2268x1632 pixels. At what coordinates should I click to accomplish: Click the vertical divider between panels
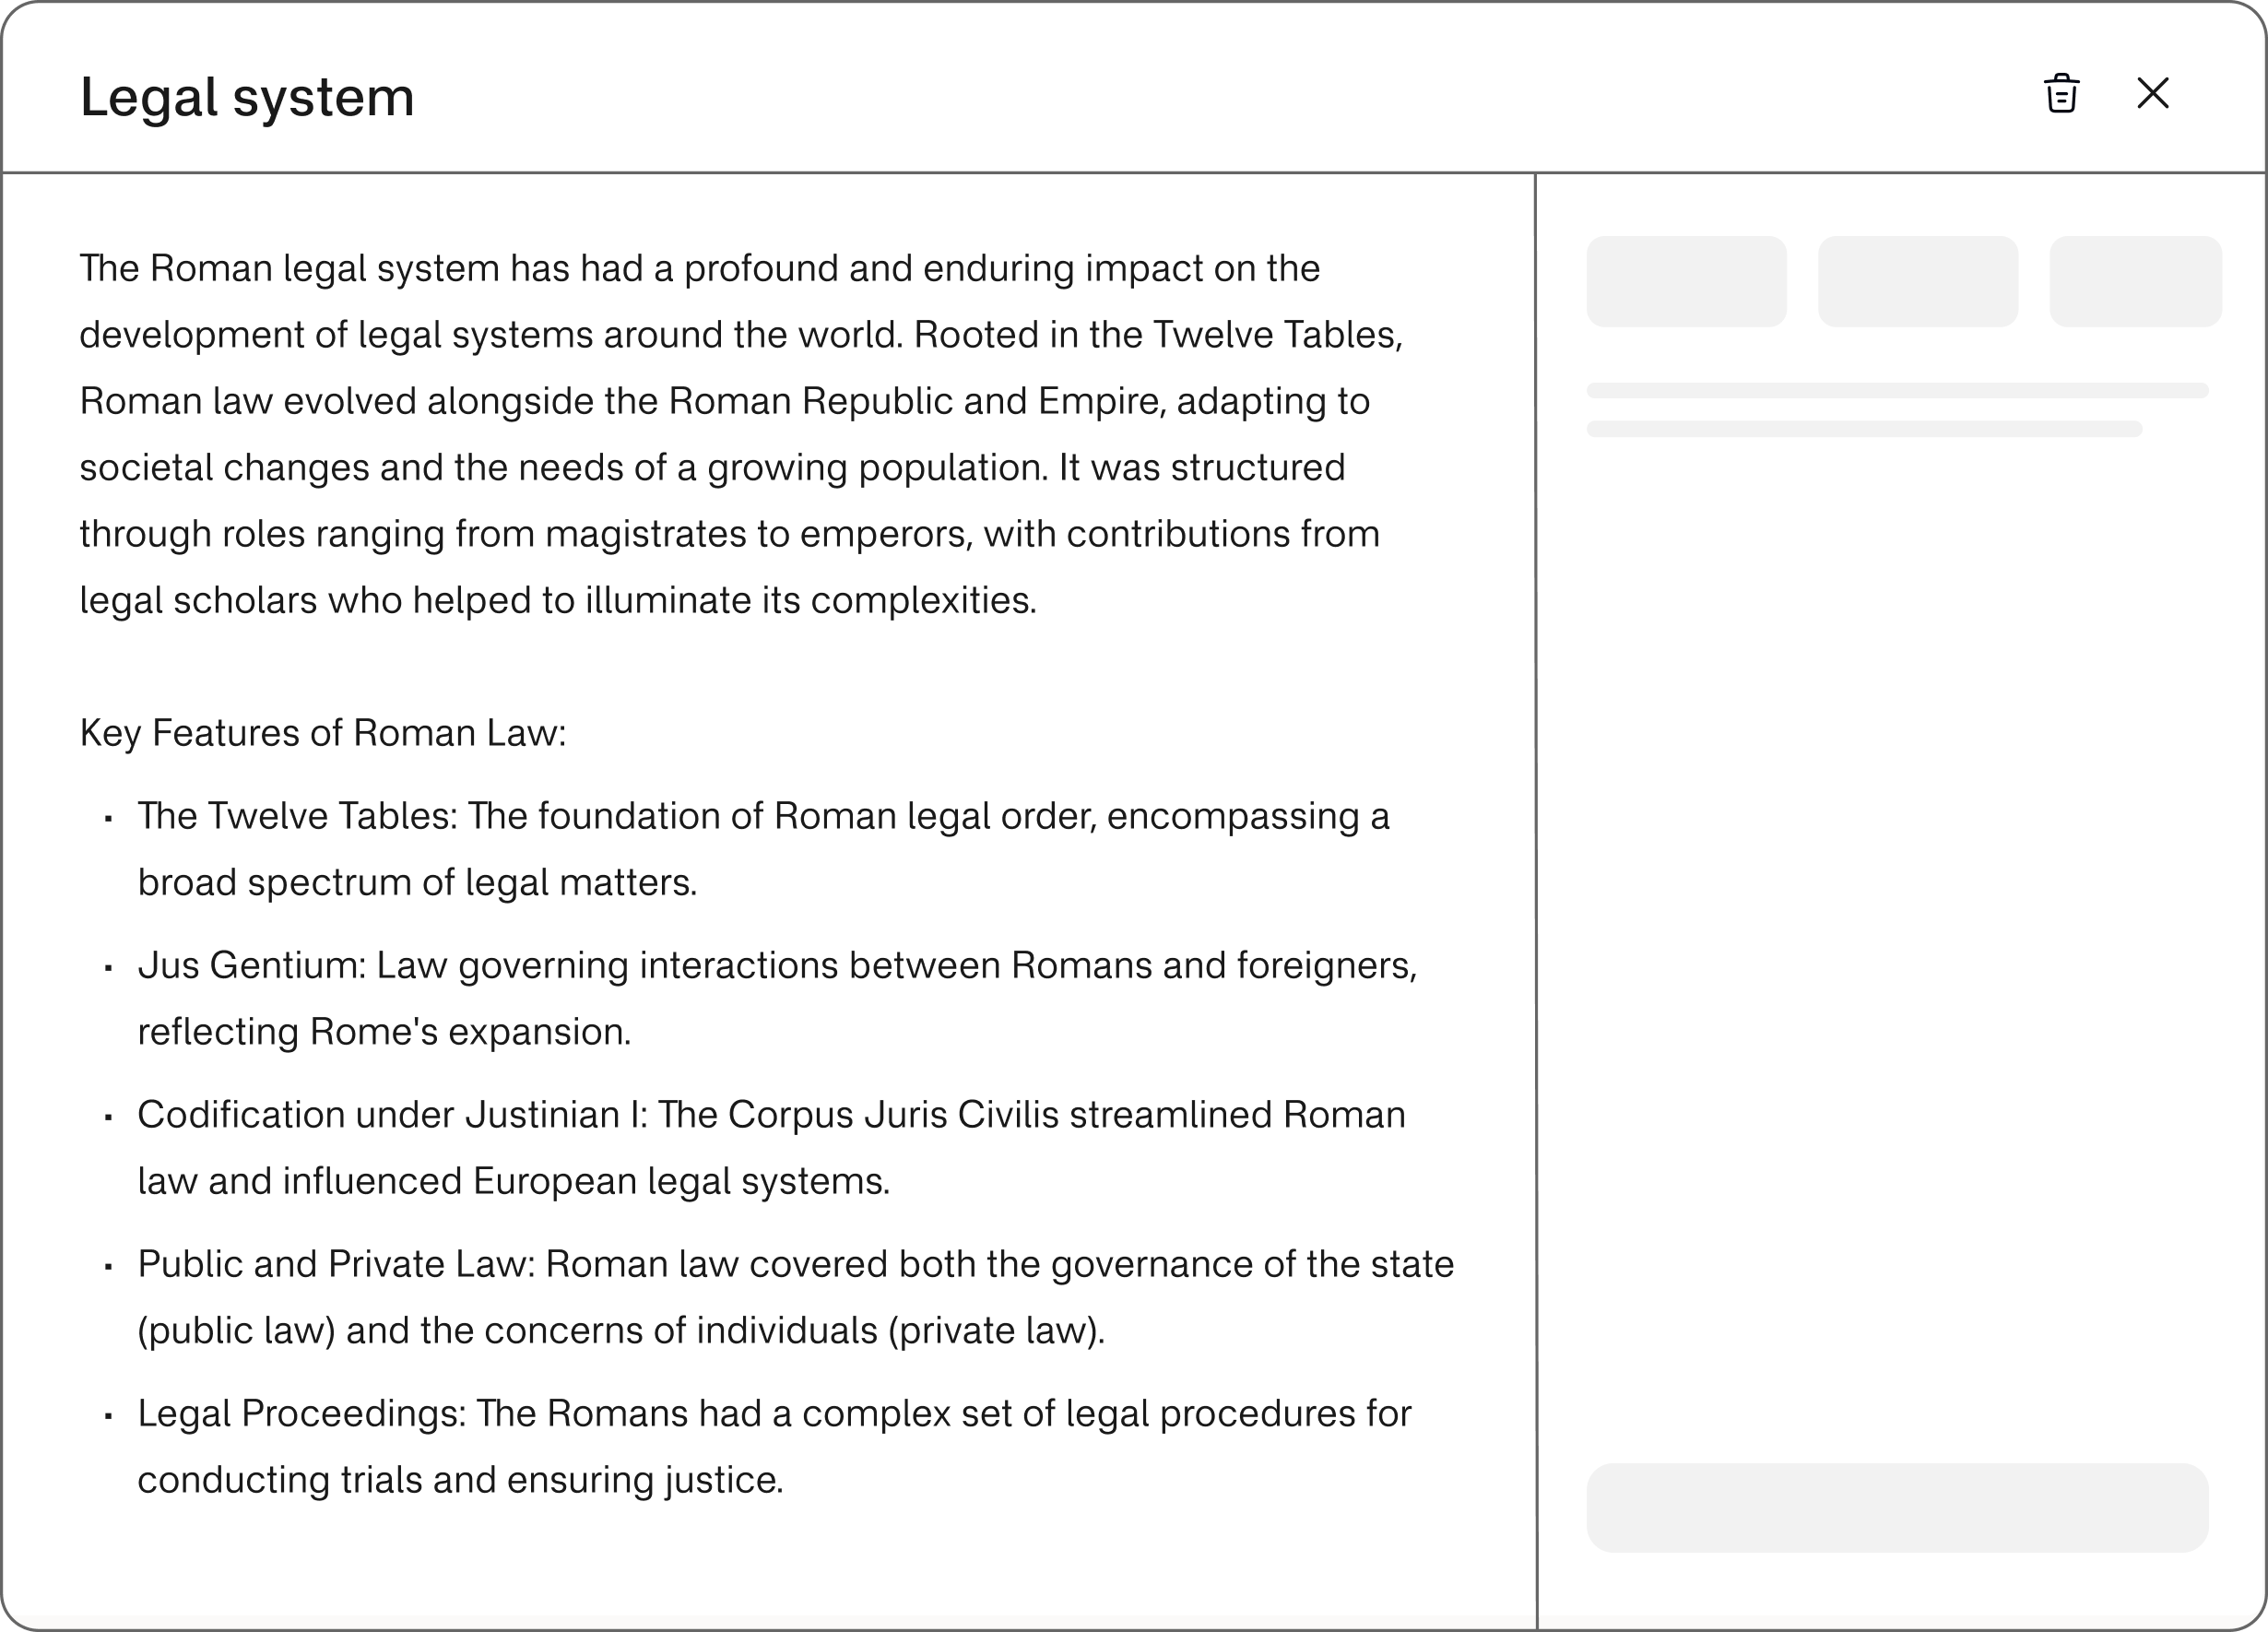[x=1536, y=900]
